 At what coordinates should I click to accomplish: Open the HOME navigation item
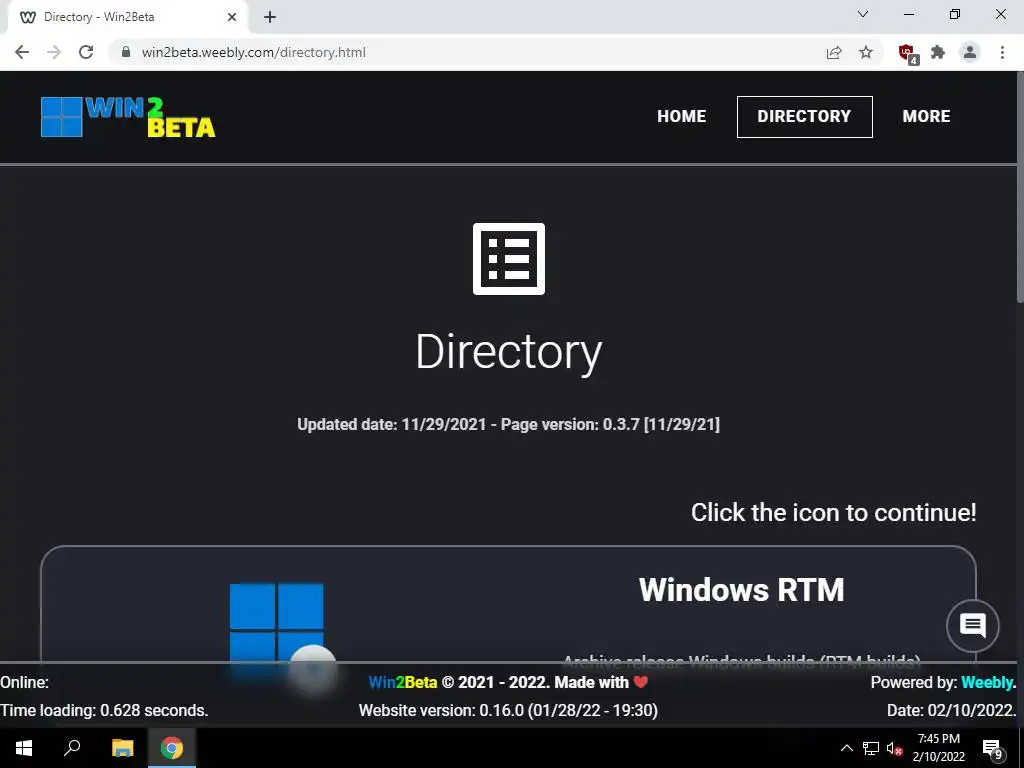pos(681,116)
